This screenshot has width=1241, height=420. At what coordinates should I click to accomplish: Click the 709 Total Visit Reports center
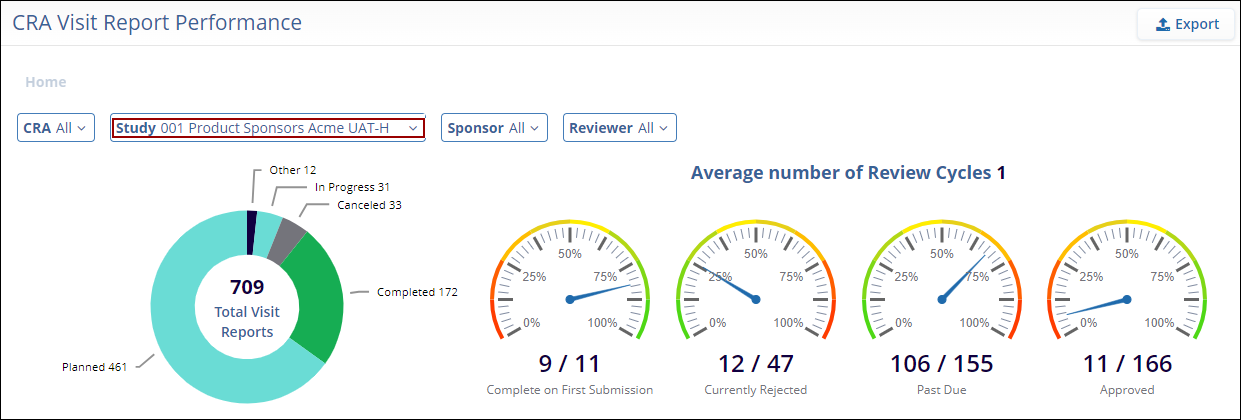[247, 308]
